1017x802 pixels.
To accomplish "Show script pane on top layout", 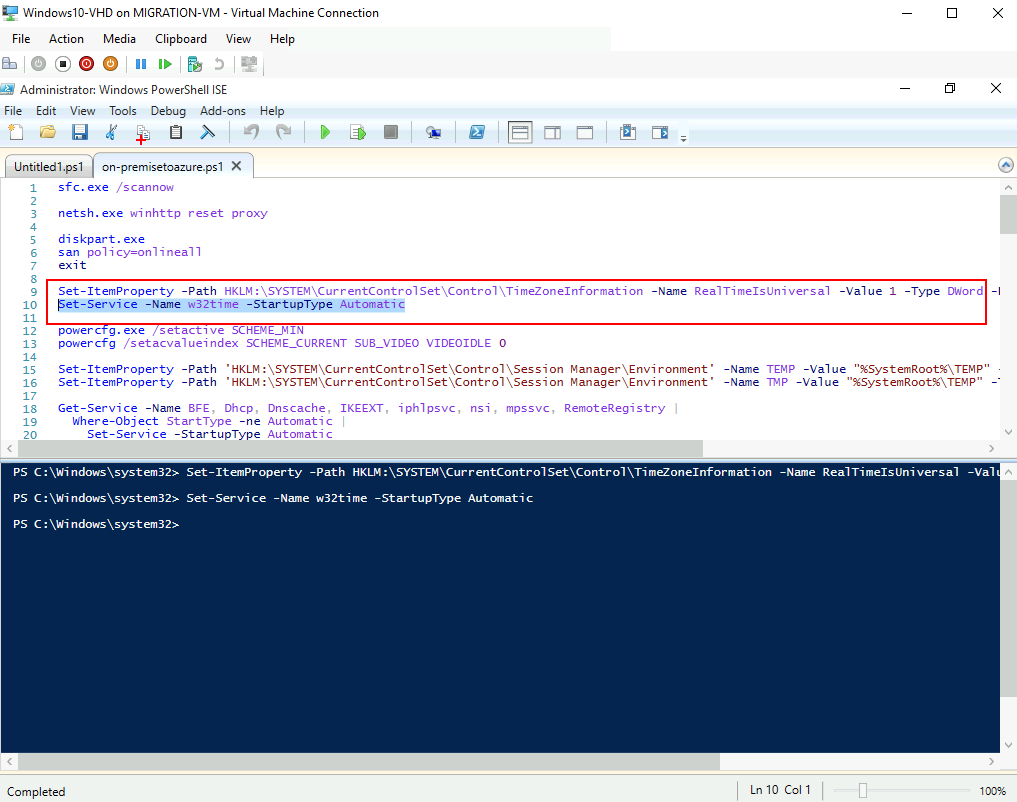I will 520,132.
